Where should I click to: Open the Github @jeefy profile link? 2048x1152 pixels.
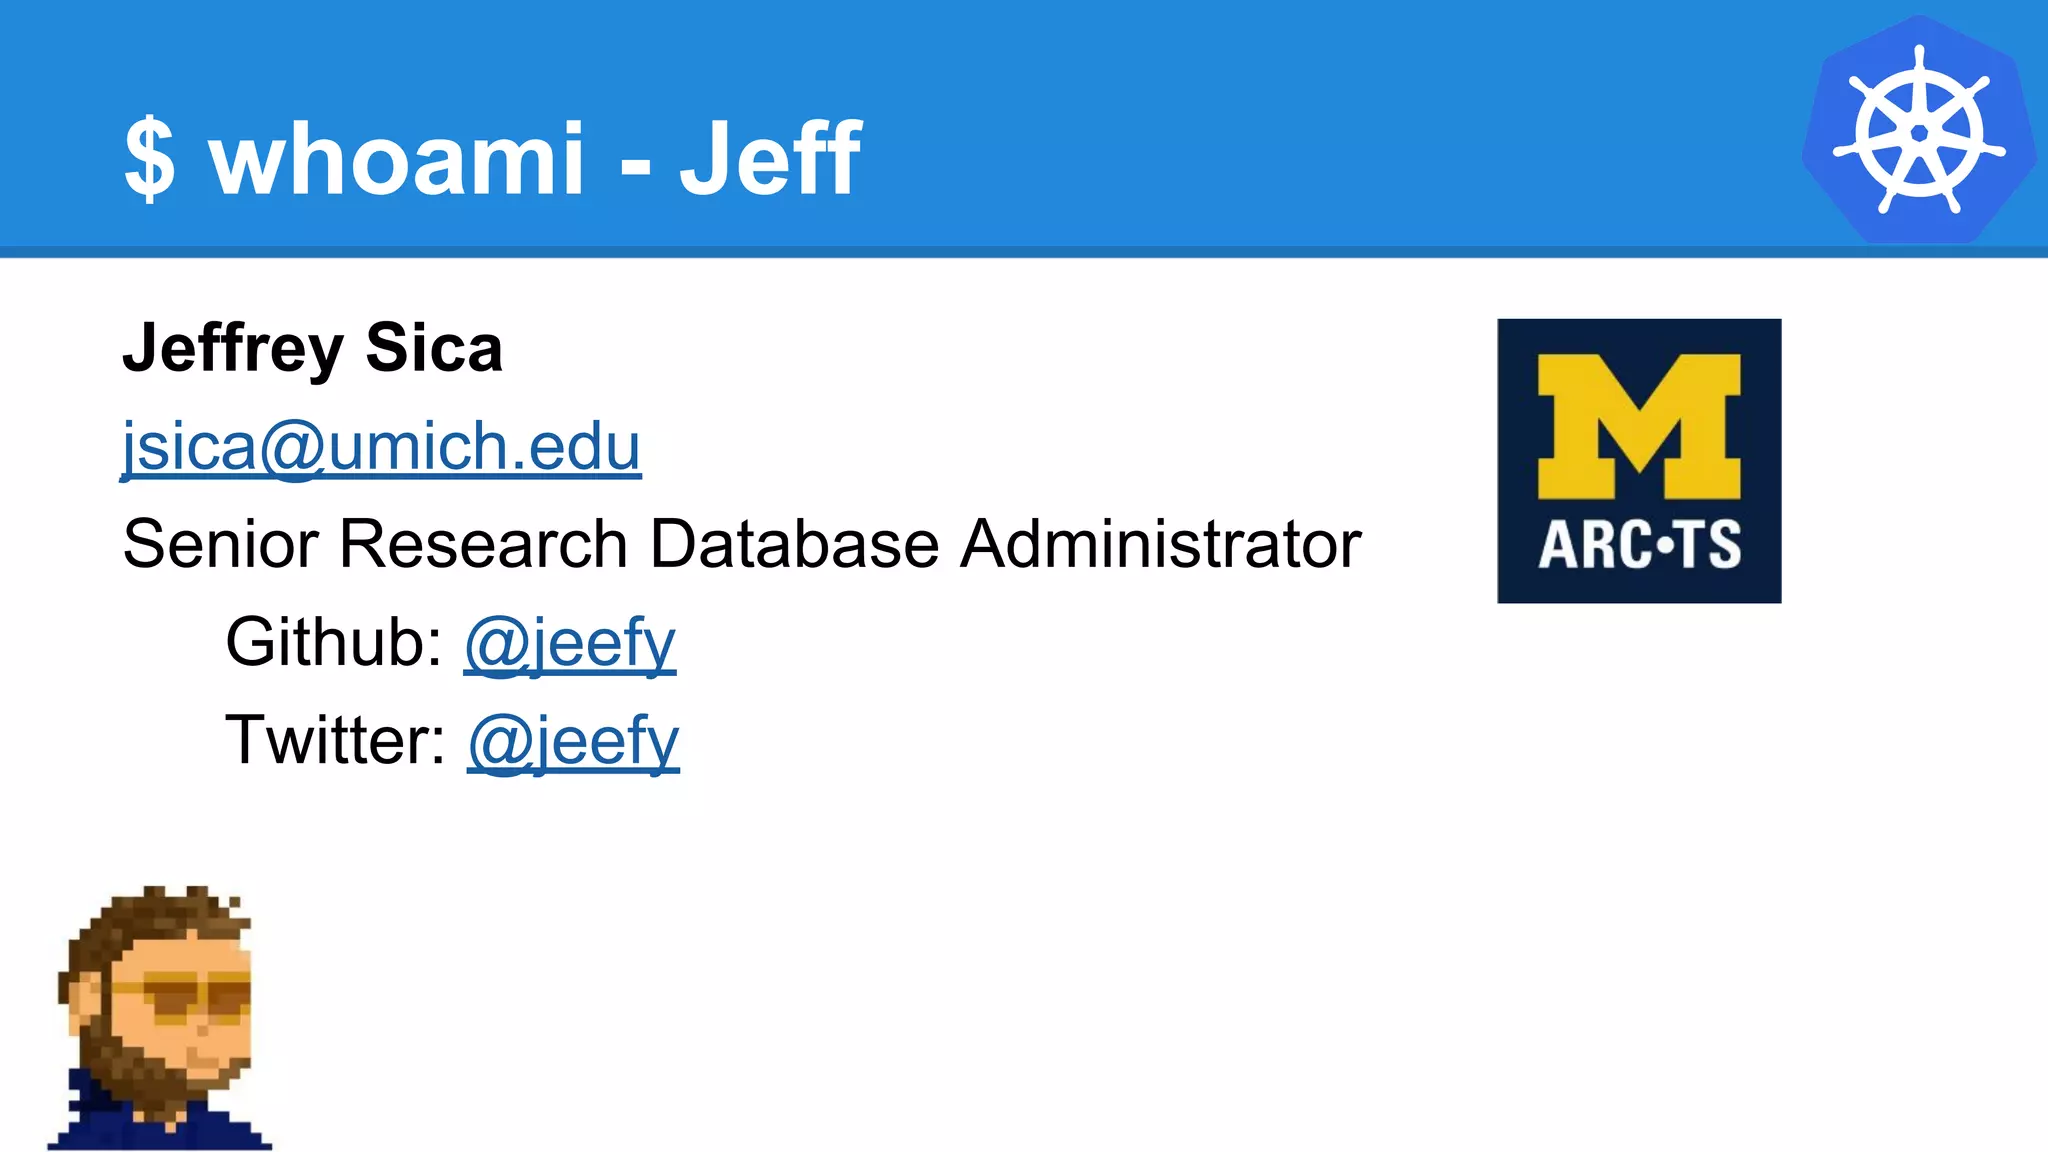(x=570, y=642)
